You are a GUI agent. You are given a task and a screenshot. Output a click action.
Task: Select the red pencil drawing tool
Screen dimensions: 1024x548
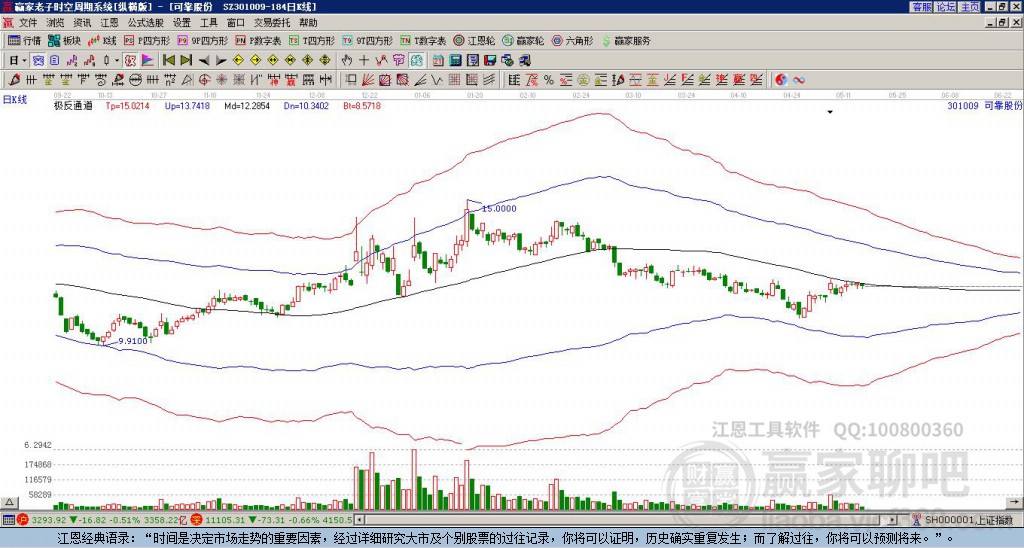14,80
